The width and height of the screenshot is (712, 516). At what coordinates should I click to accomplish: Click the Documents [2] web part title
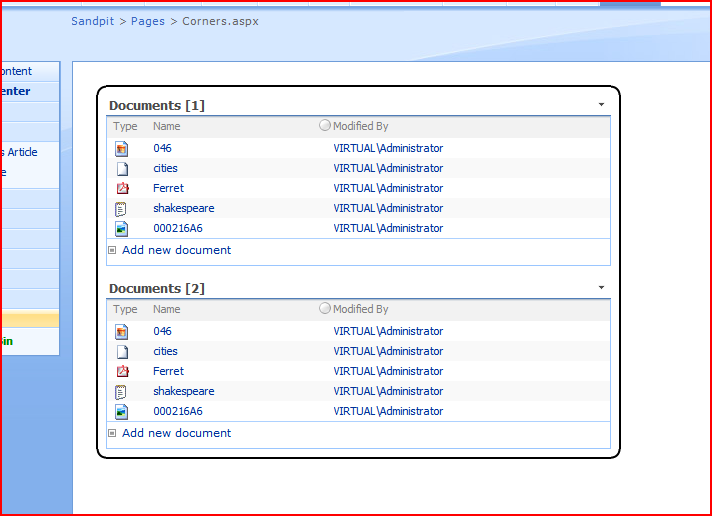point(156,289)
